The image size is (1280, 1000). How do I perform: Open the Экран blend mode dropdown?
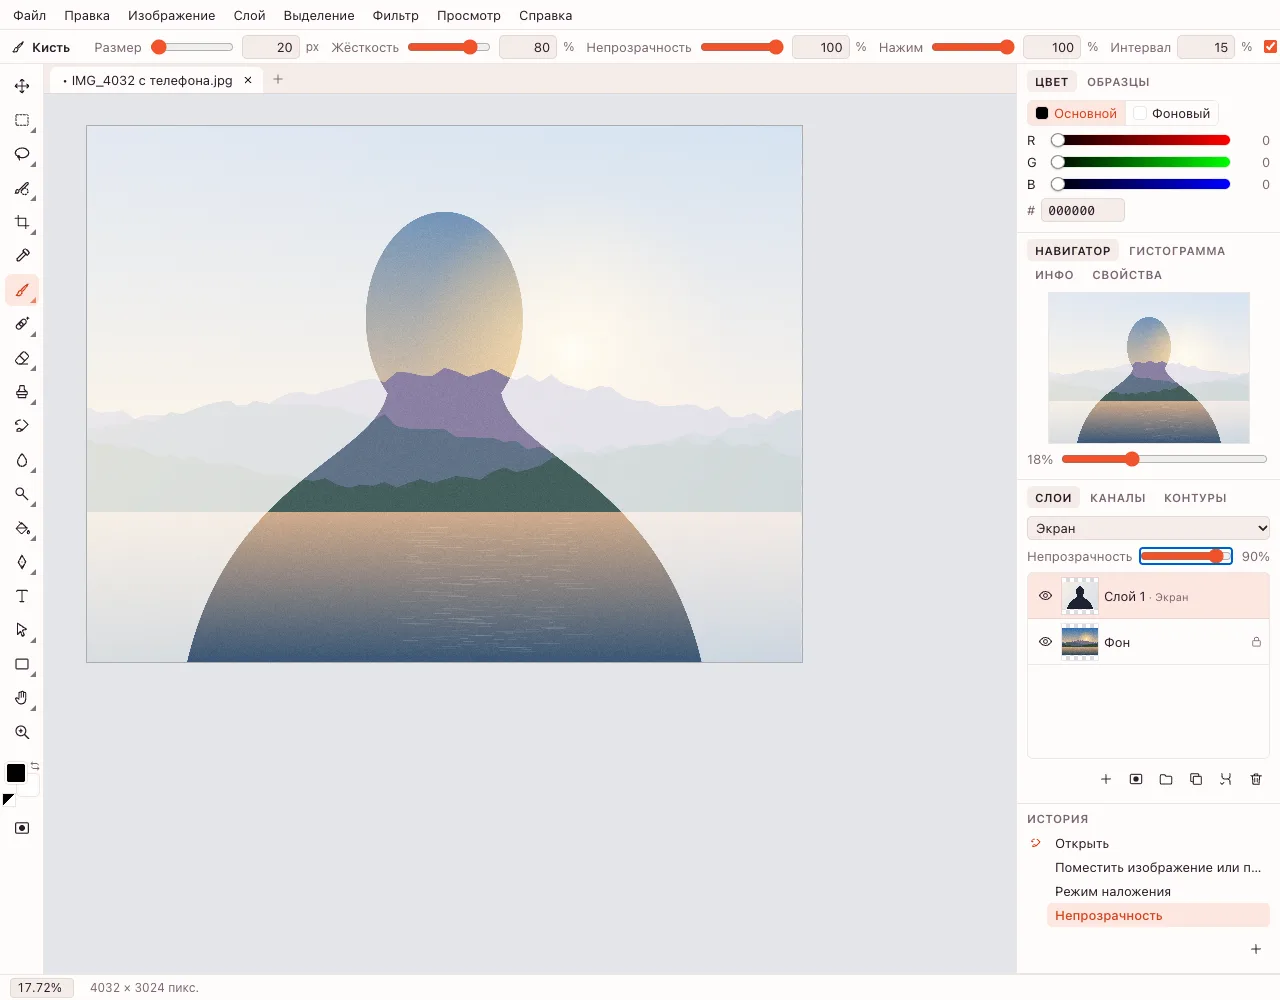coord(1148,528)
